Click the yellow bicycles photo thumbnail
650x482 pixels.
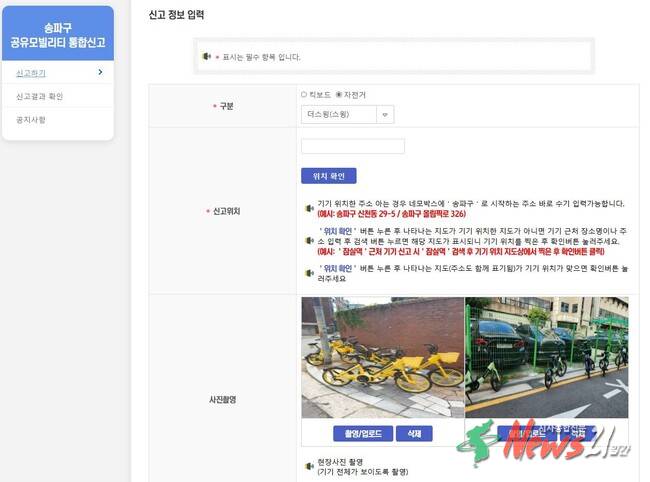[383, 357]
